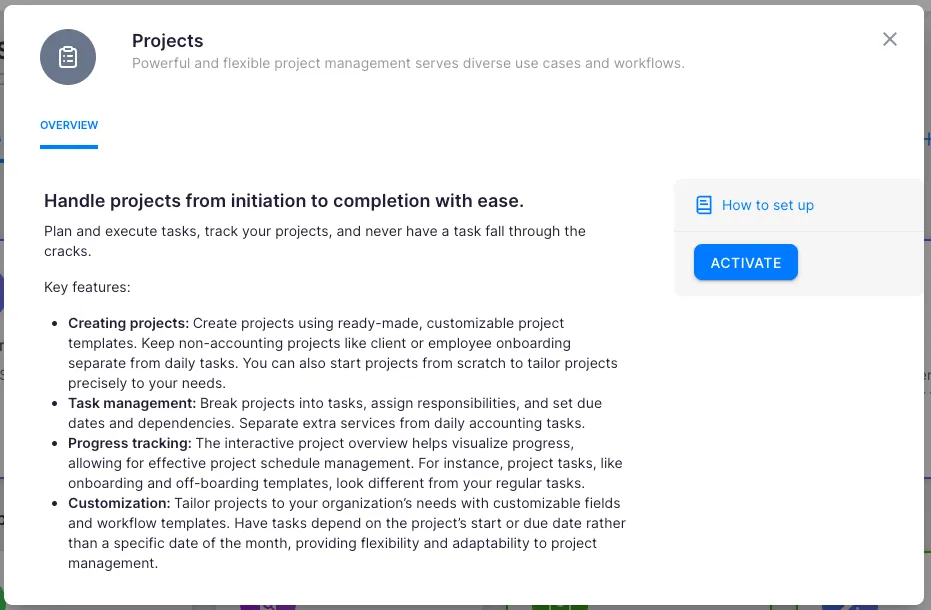931x610 pixels.
Task: Click the Progress tracking bullet heading
Action: (129, 443)
